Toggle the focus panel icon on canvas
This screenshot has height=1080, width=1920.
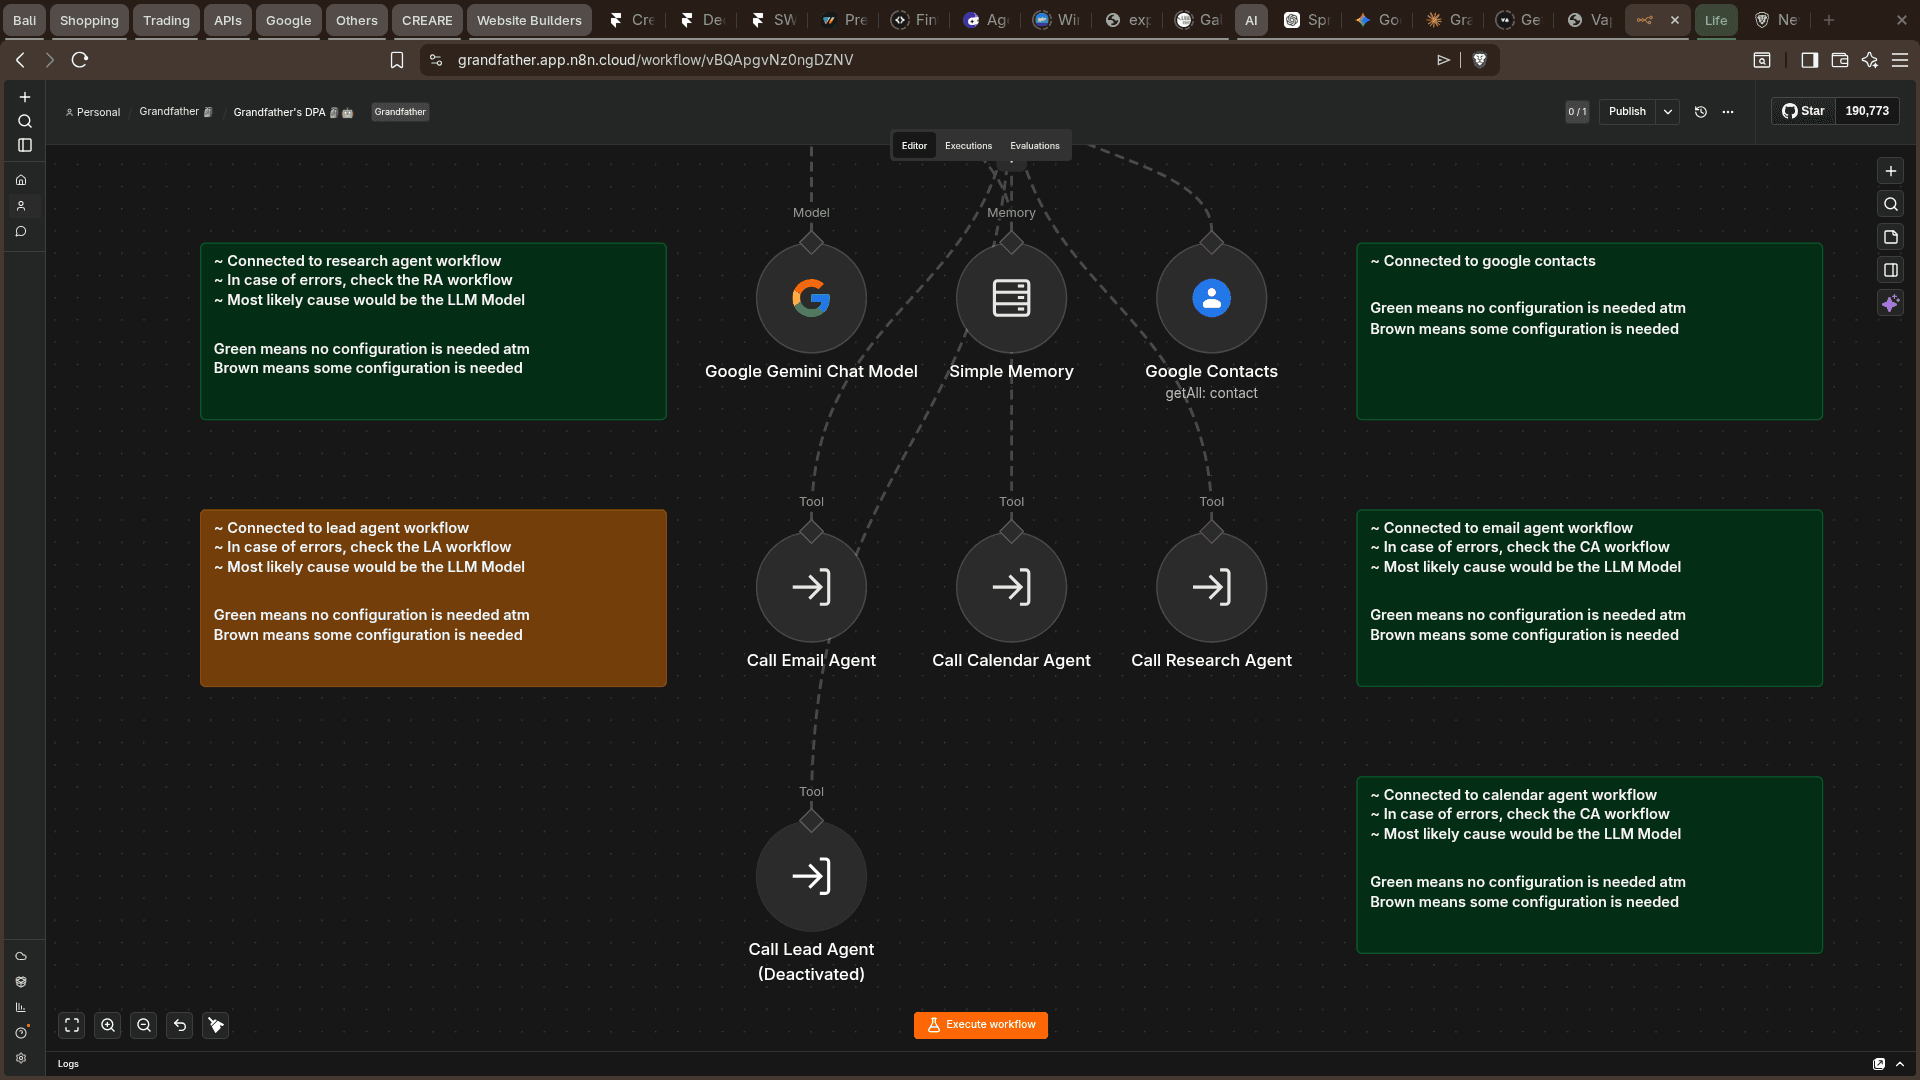point(1890,270)
